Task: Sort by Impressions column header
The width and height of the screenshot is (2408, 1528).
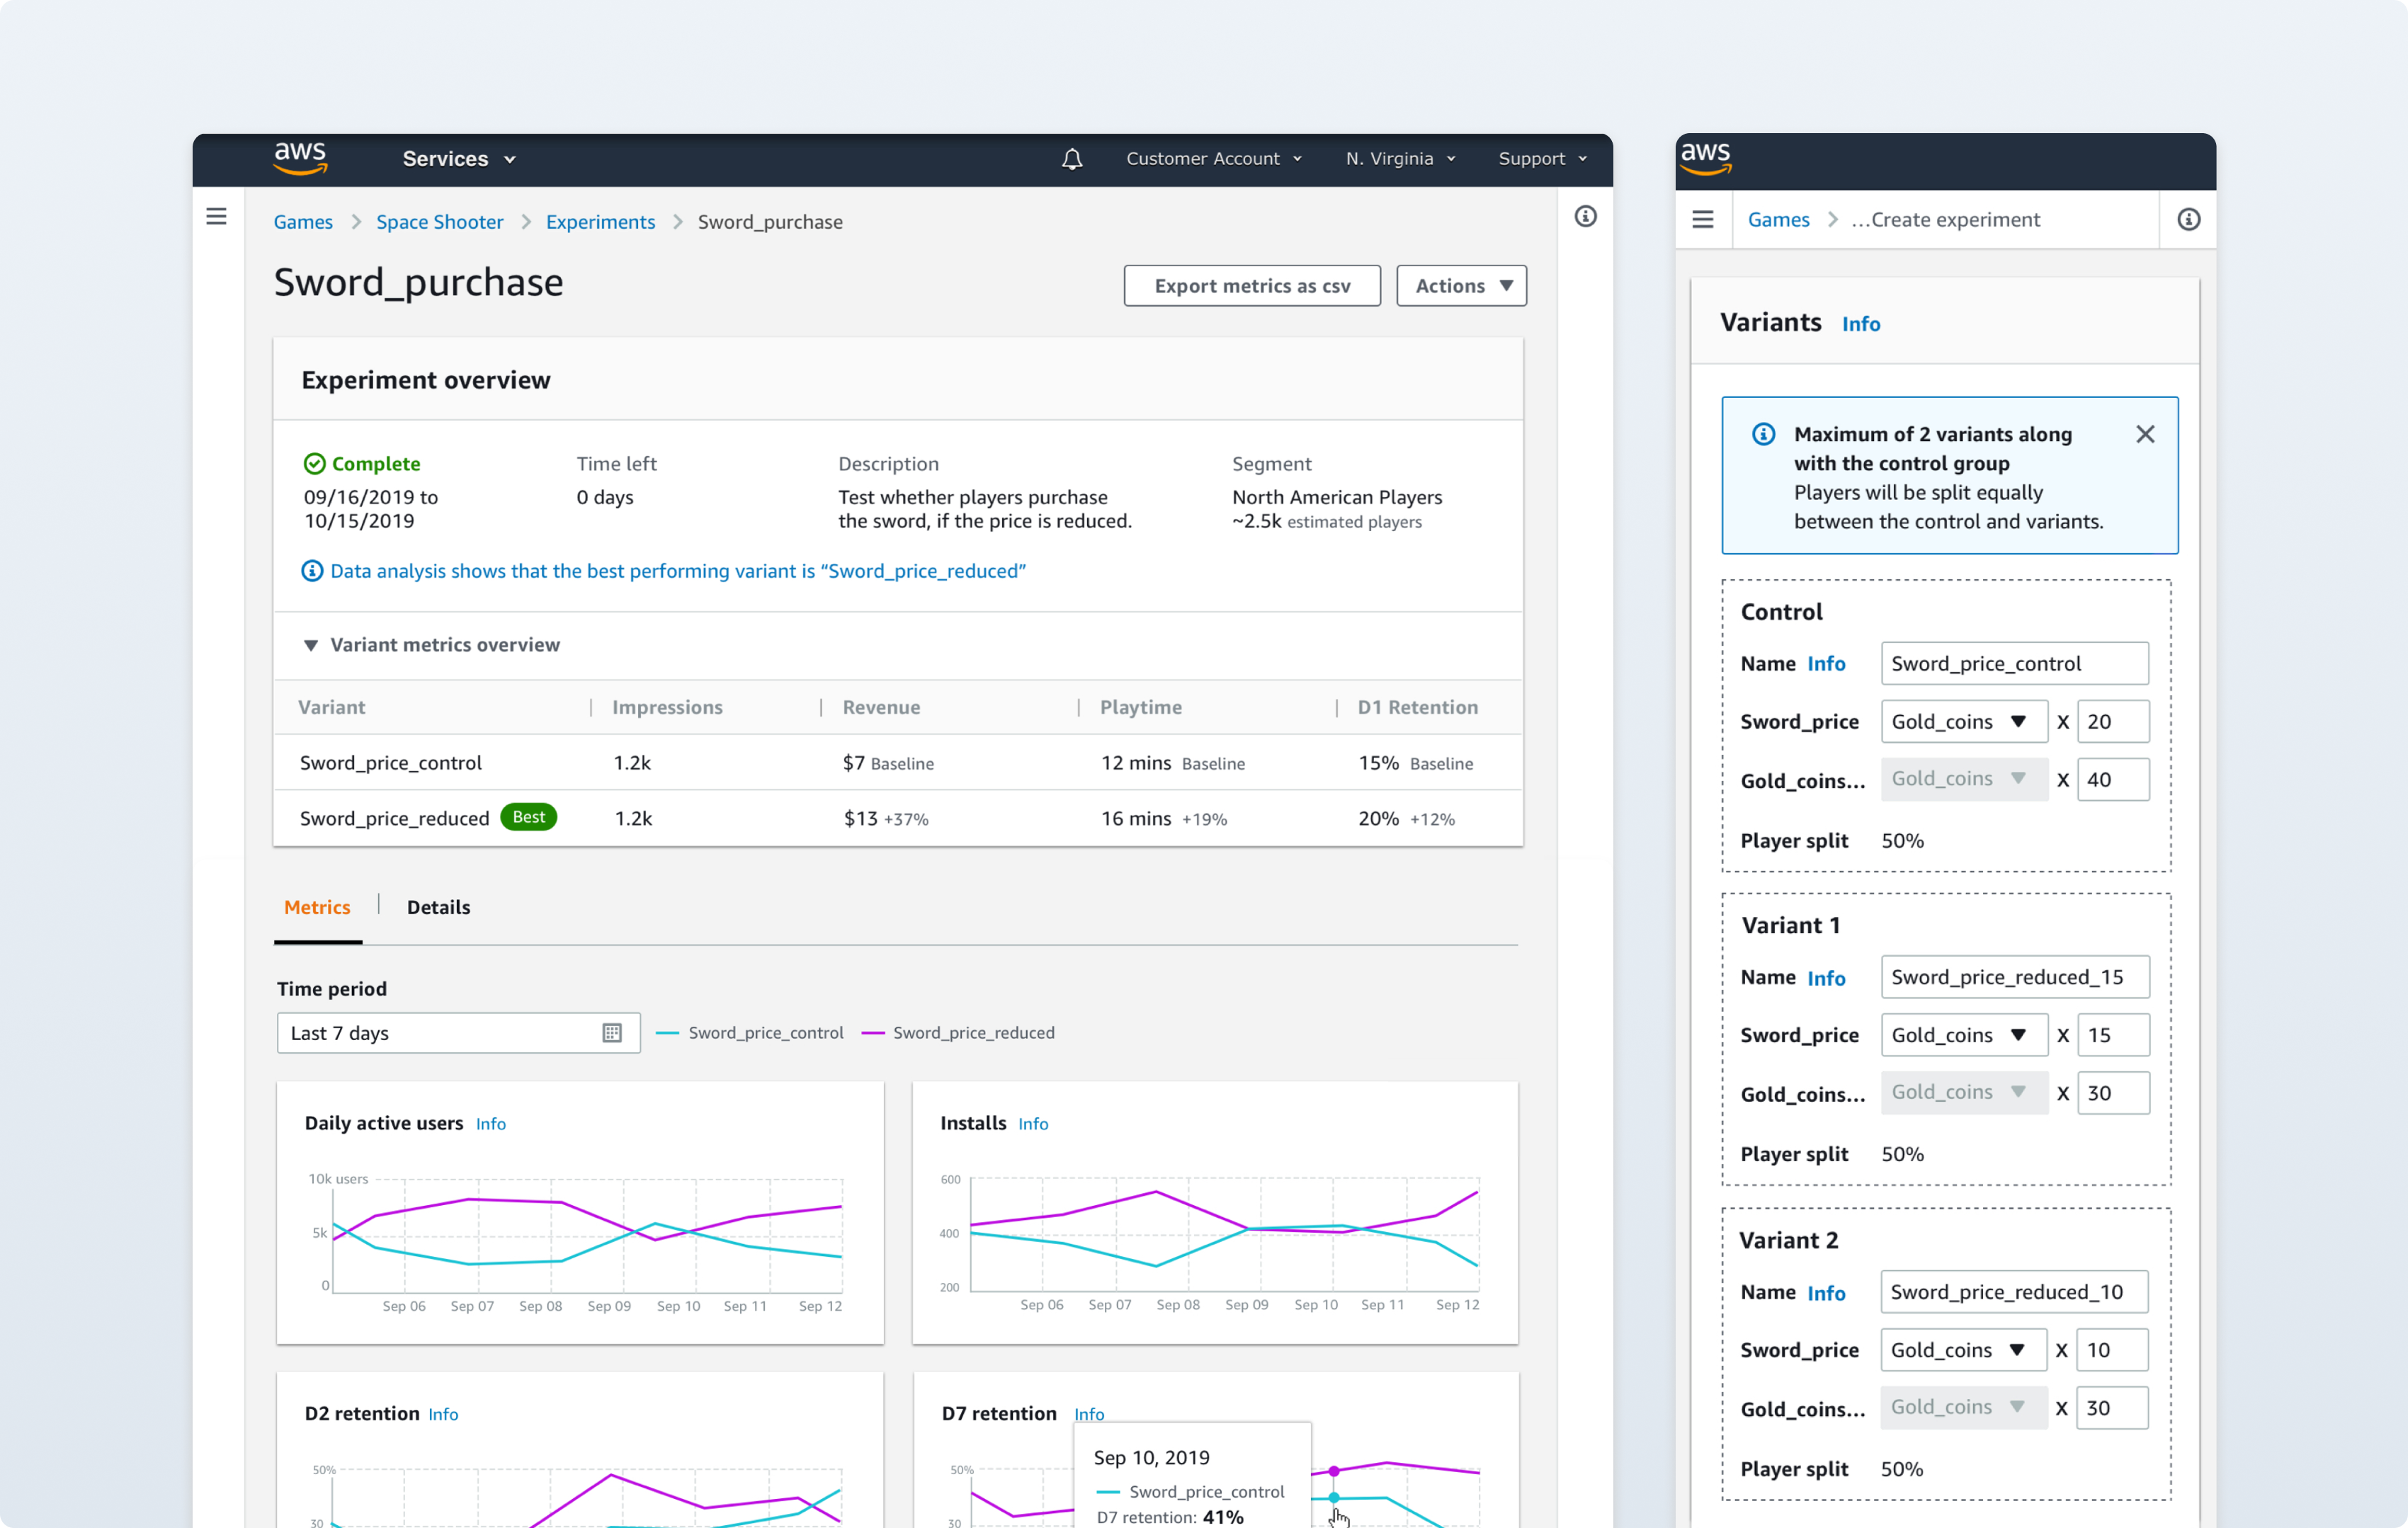Action: (667, 707)
